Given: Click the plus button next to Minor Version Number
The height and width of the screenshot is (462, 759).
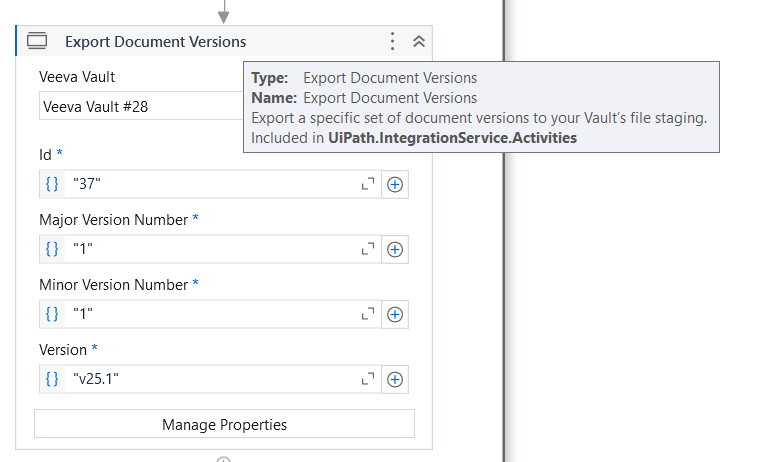Looking at the screenshot, I should click(x=395, y=314).
